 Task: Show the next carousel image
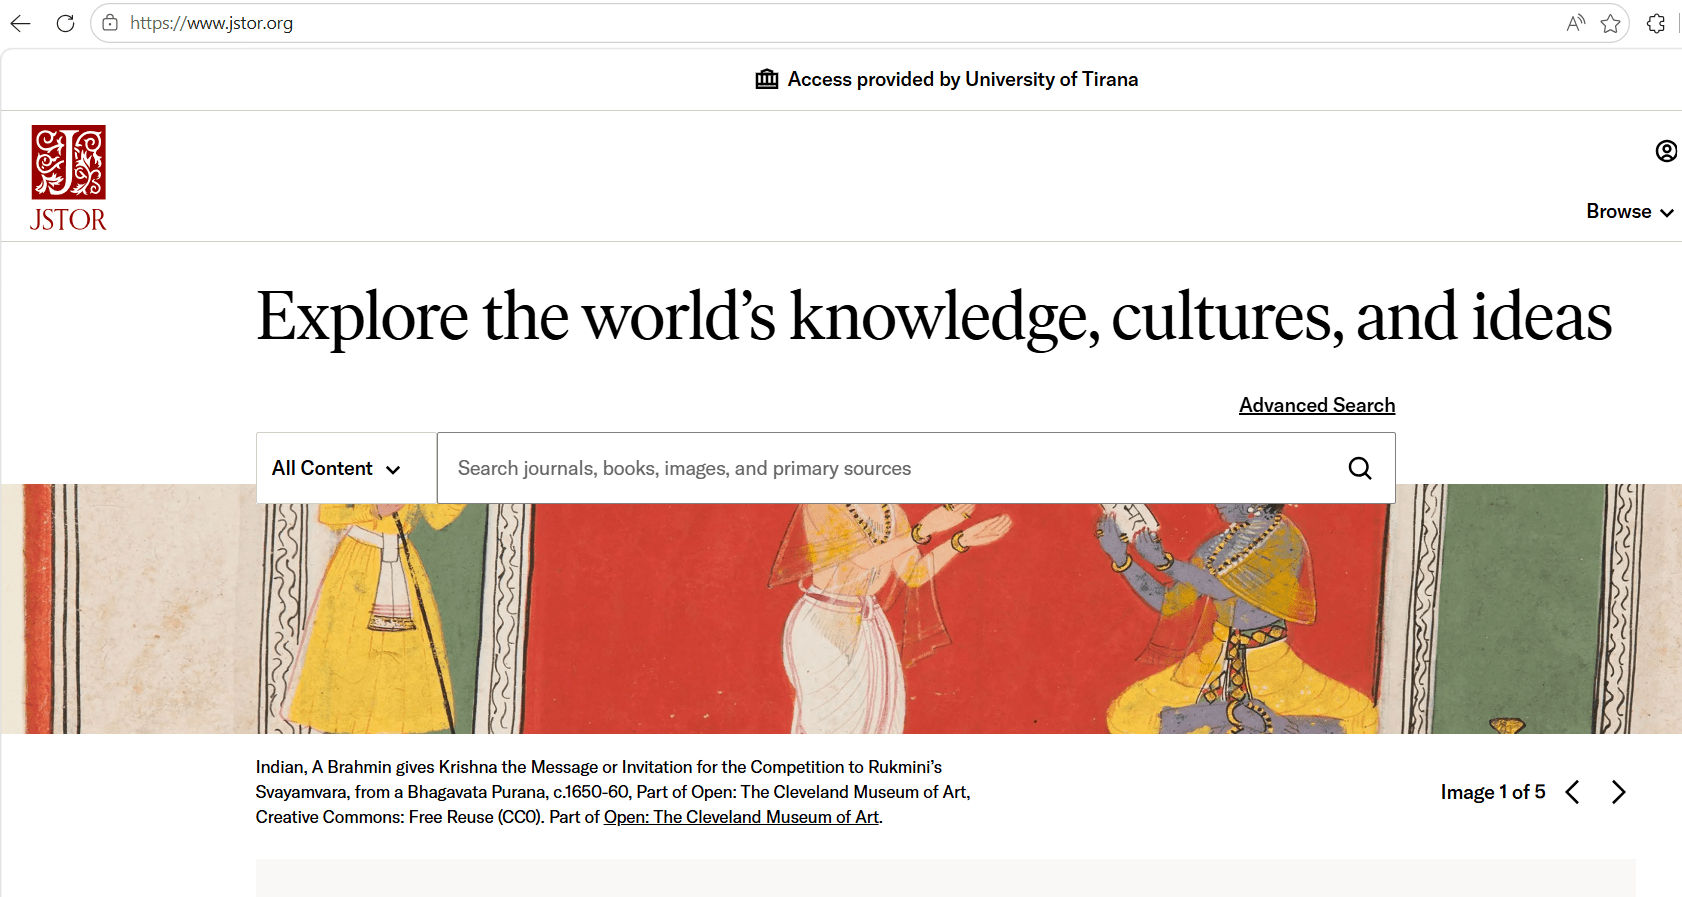pyautogui.click(x=1619, y=792)
